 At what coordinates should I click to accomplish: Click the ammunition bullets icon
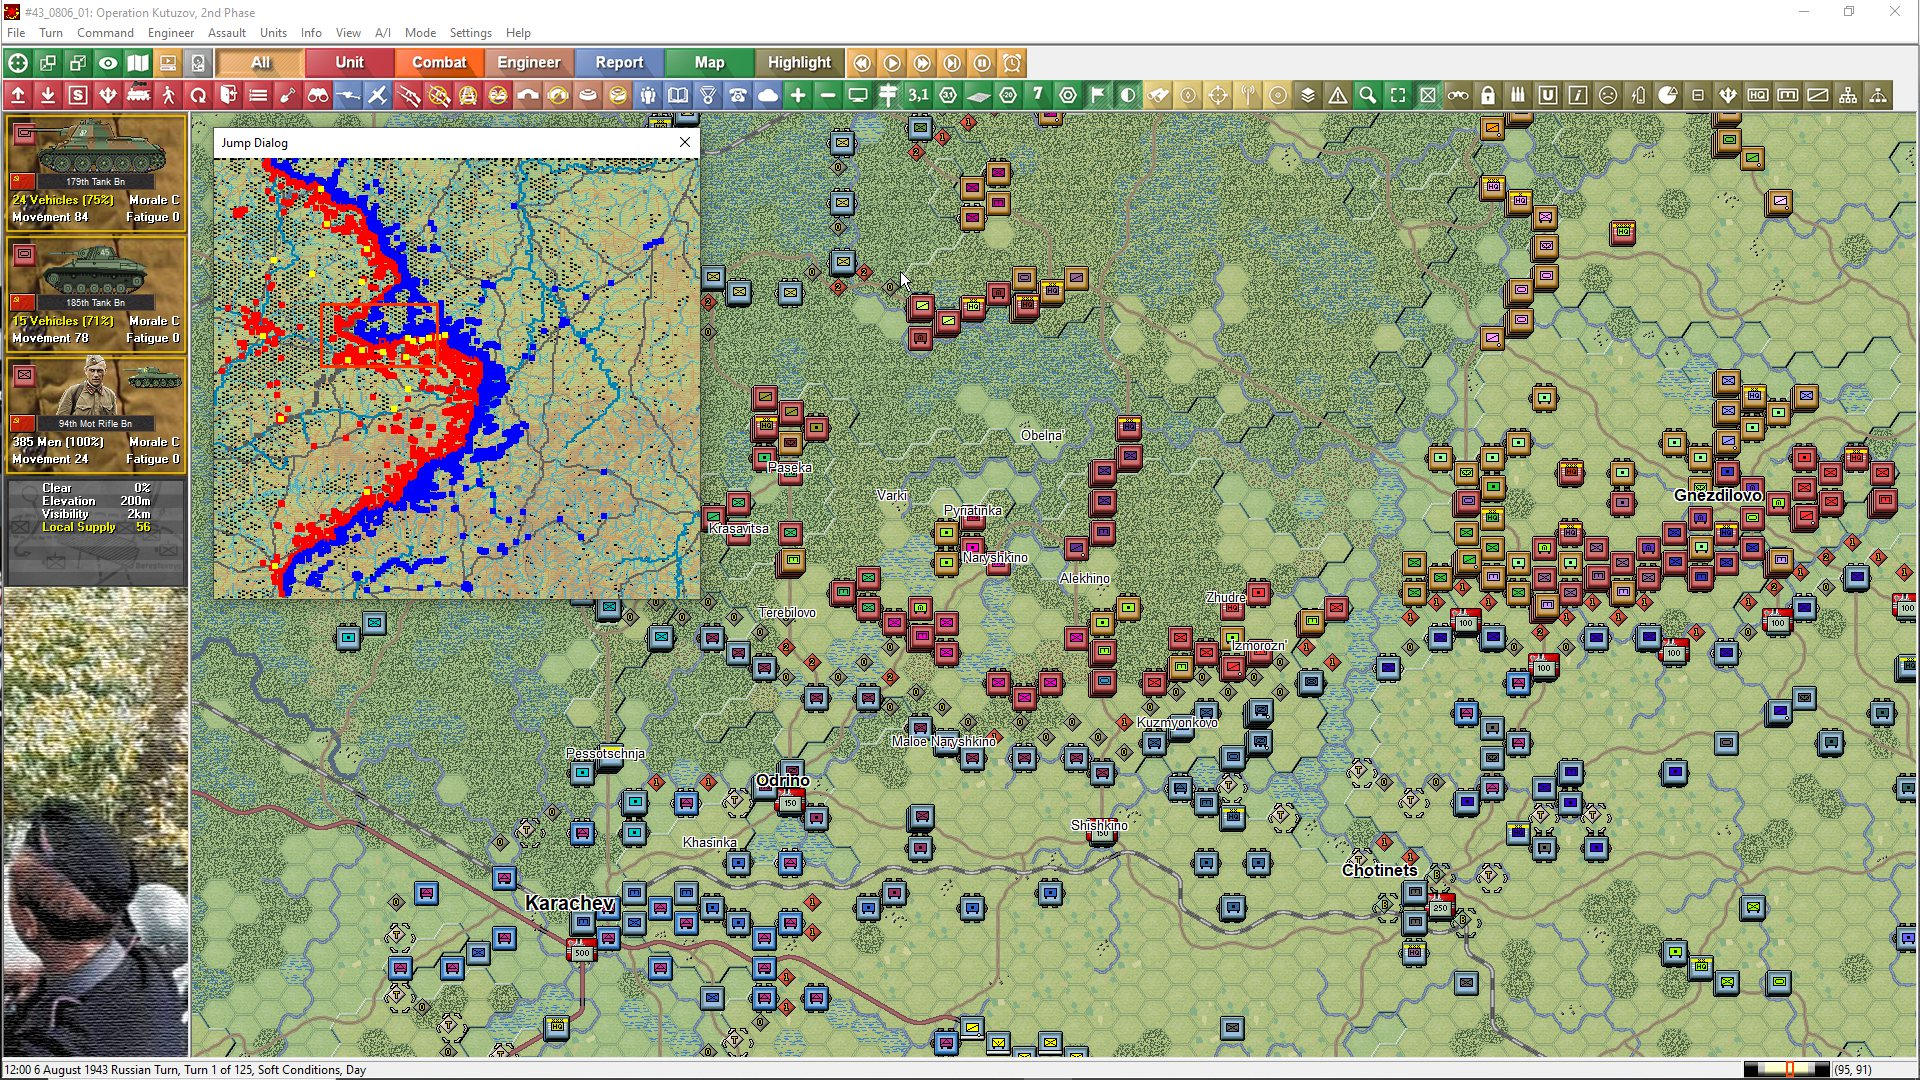point(1518,95)
